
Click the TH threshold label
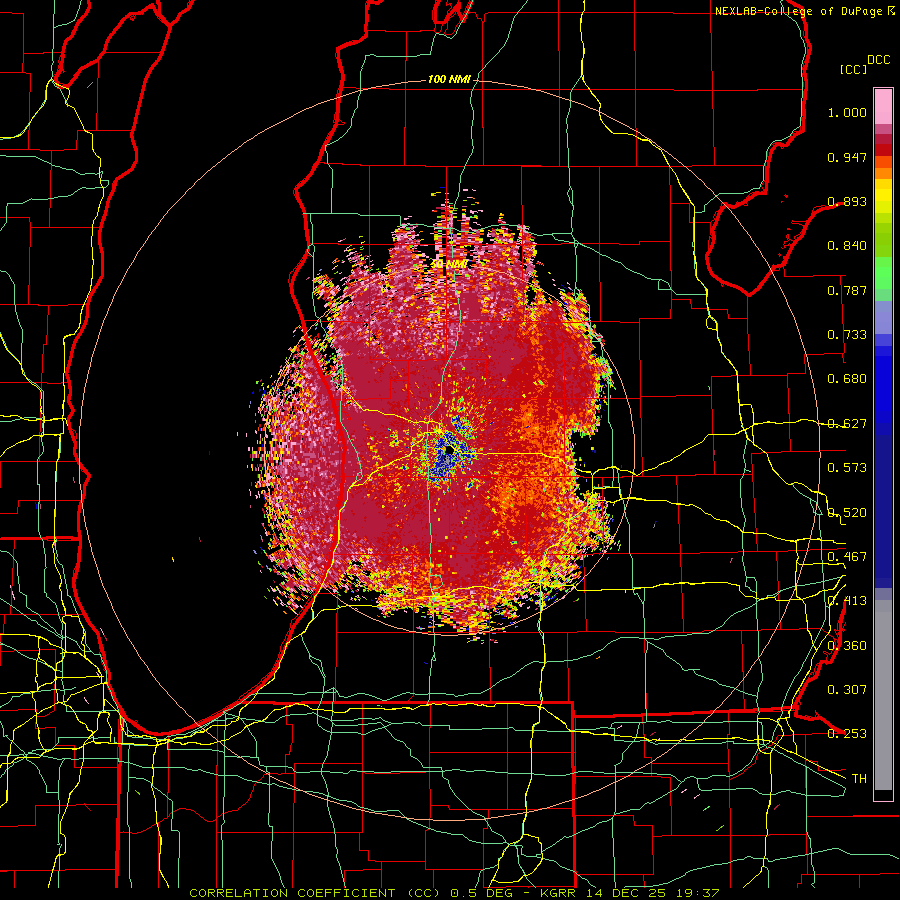(859, 779)
